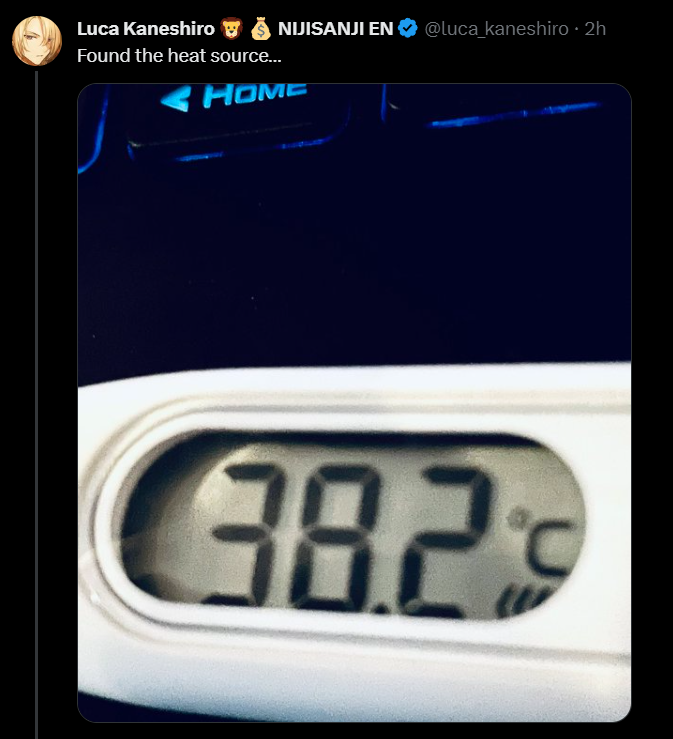Click the HOME arrow icon in photo
Screen dimensions: 673x739
point(175,99)
